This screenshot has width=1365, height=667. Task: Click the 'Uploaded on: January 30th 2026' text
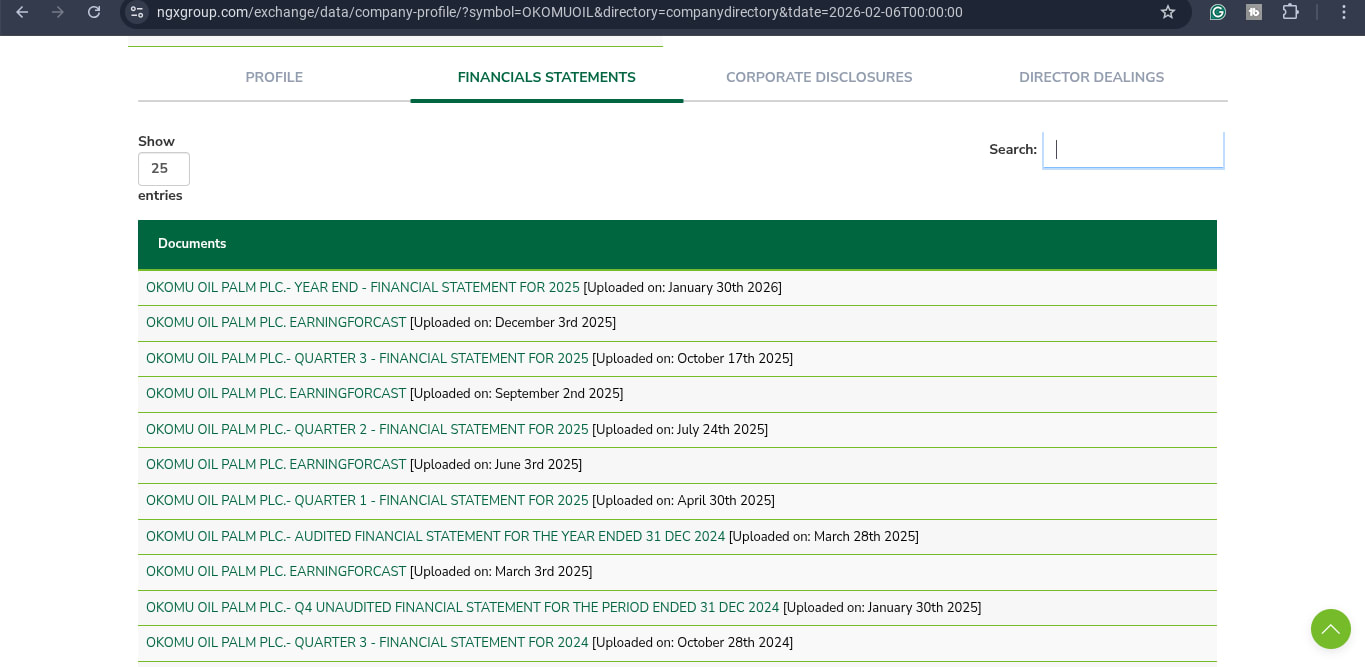click(x=683, y=288)
